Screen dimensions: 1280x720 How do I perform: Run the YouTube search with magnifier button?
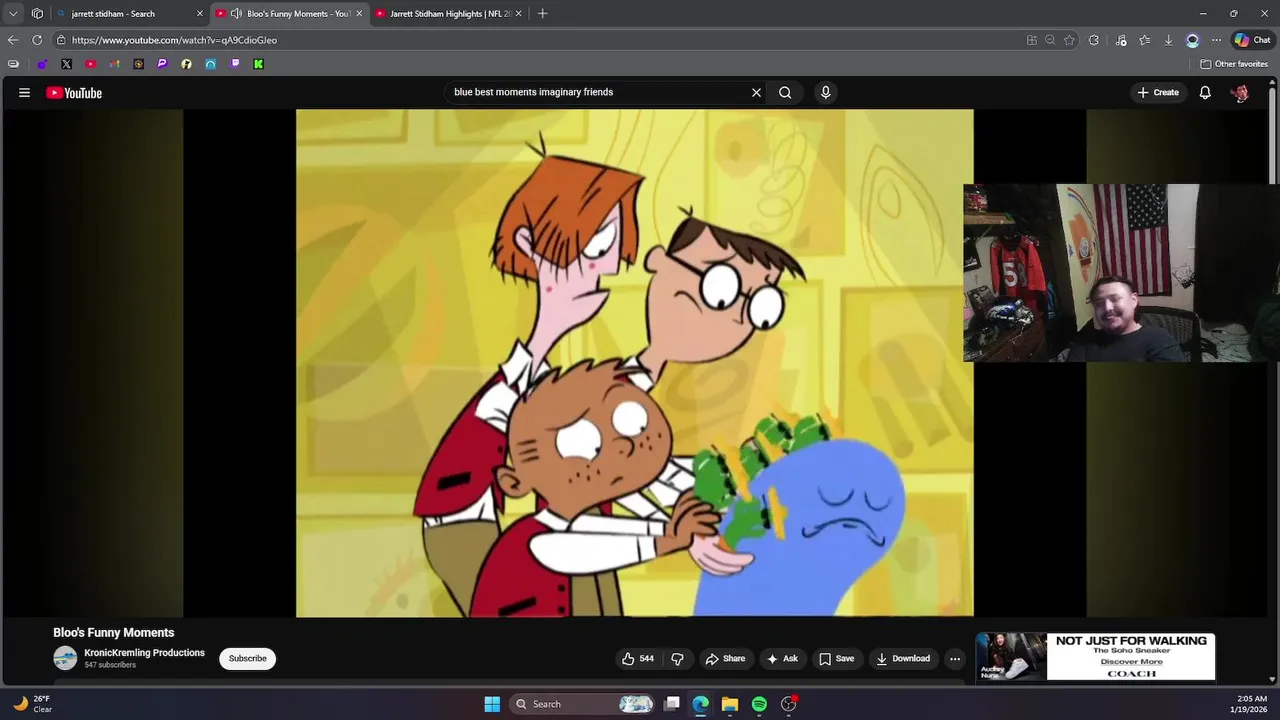tap(785, 92)
